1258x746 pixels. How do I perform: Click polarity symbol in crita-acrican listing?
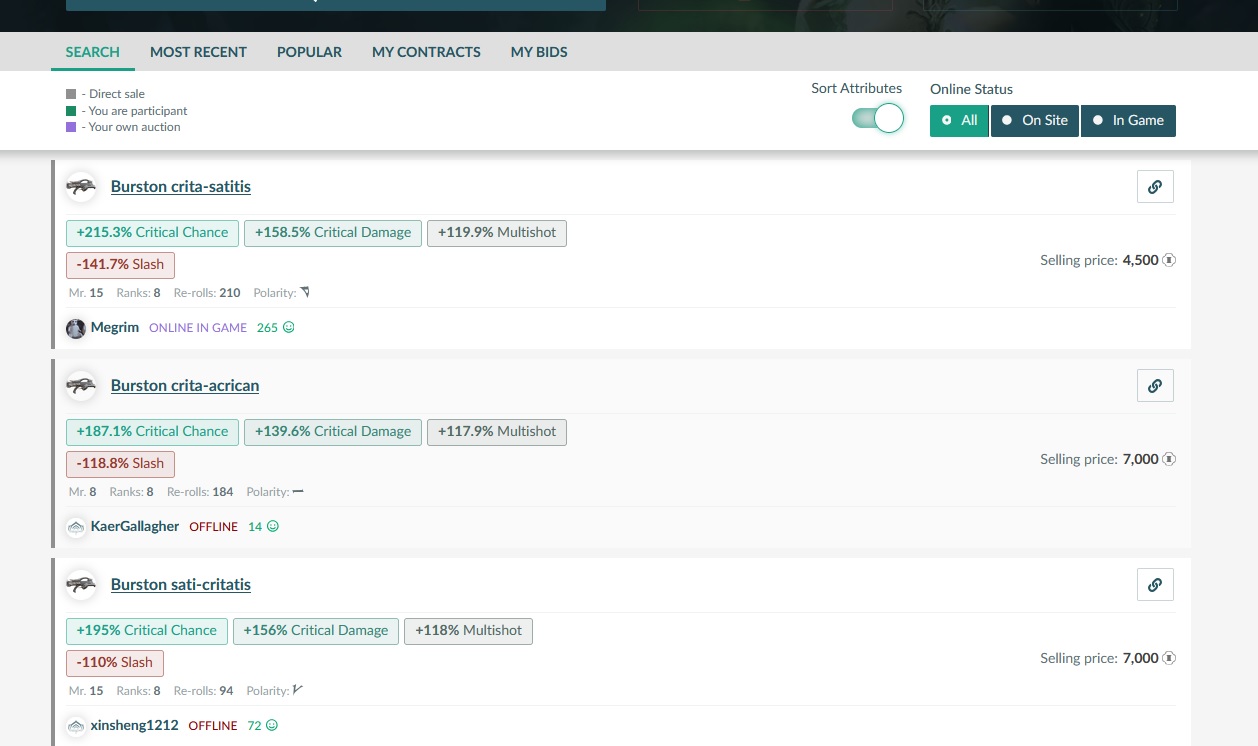tap(298, 492)
